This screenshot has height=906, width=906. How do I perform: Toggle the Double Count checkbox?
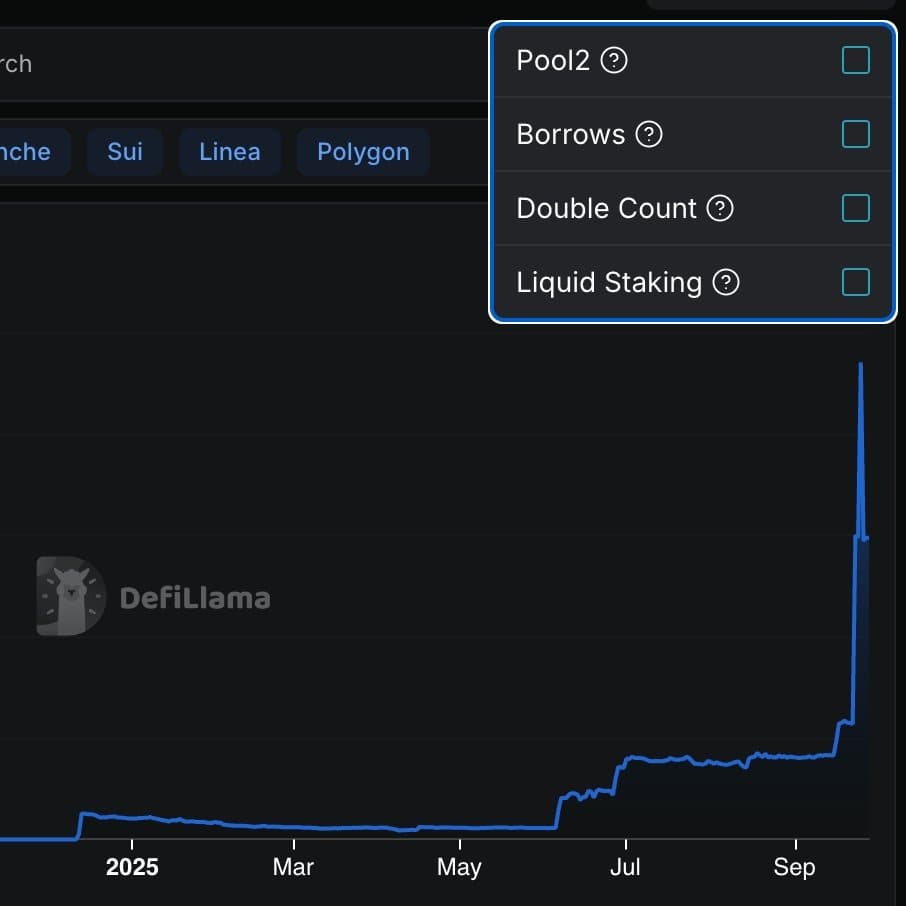[855, 208]
